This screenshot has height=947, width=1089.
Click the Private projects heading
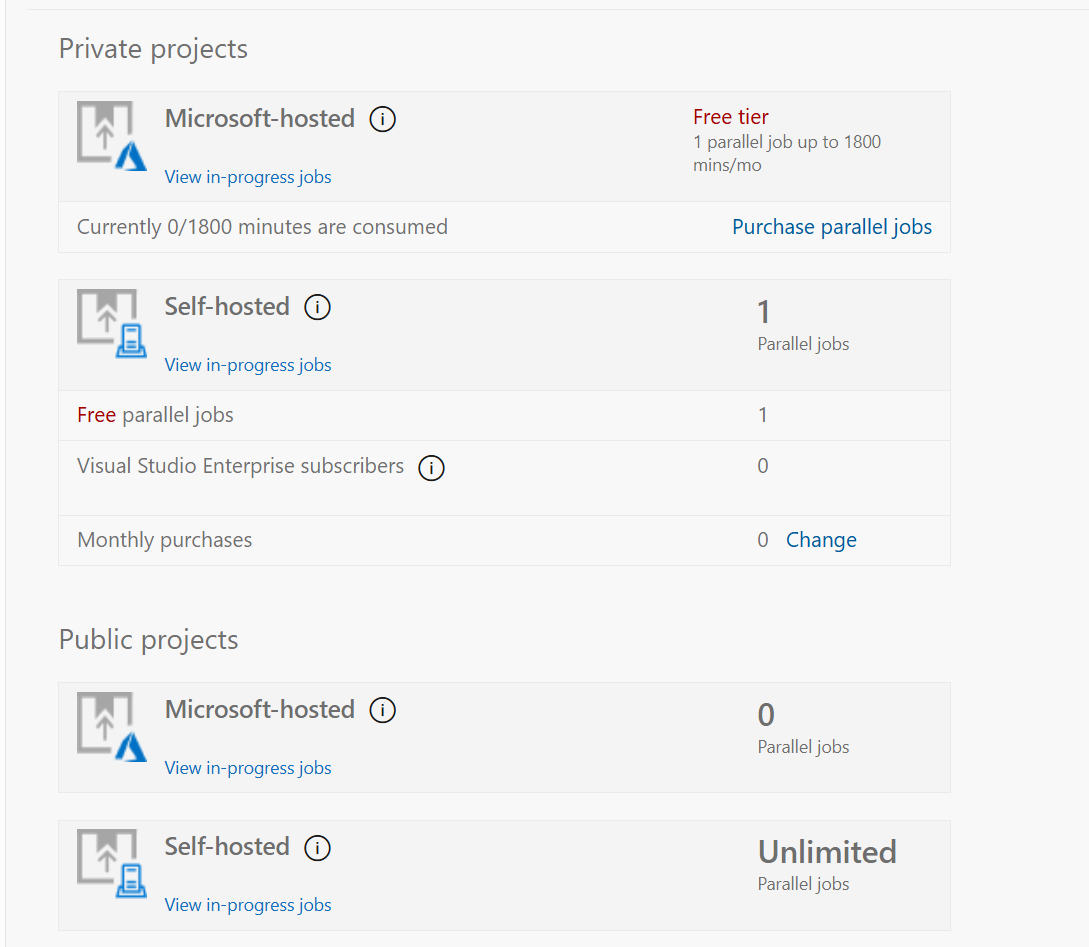(153, 49)
